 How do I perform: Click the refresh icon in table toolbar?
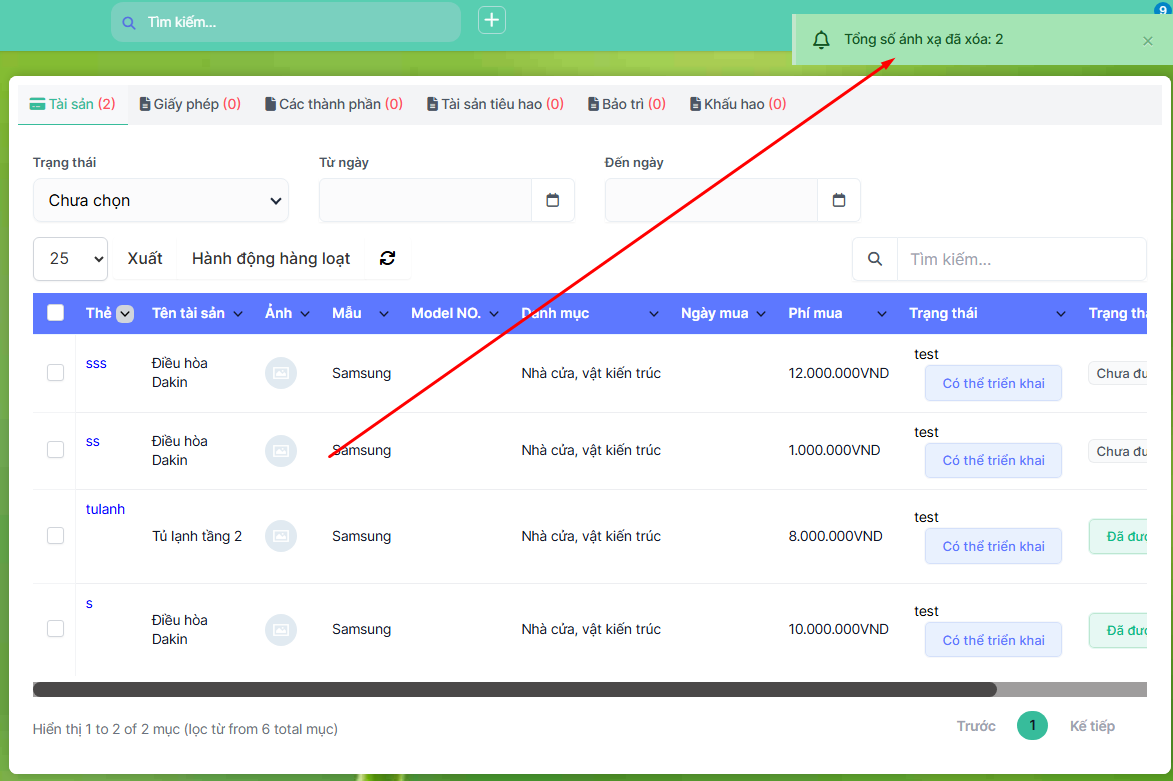click(388, 258)
